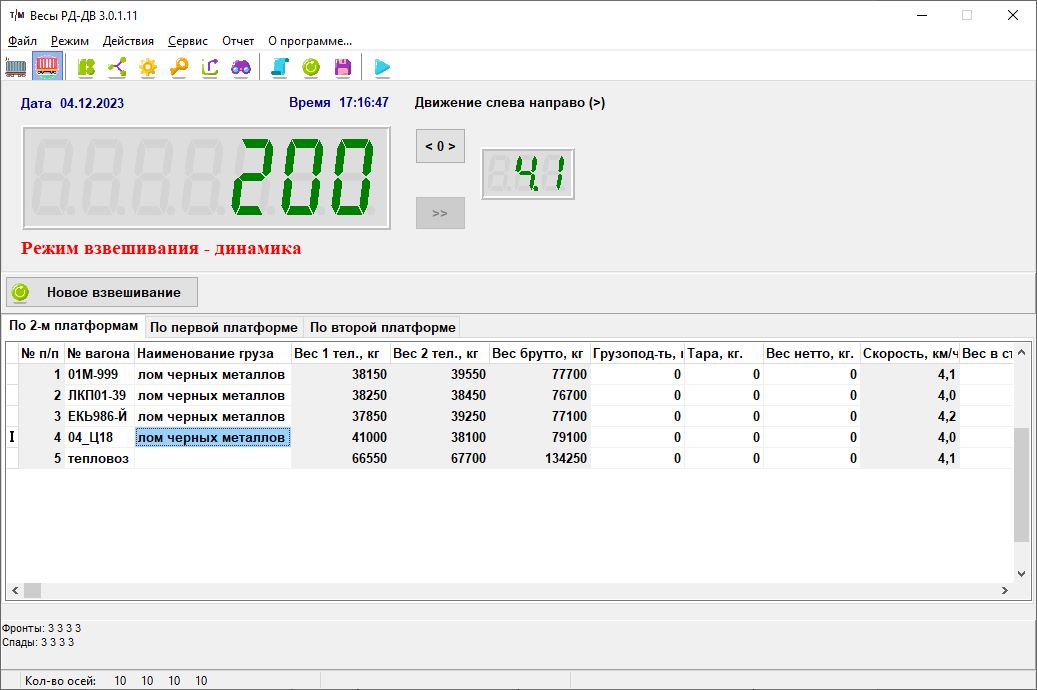
Task: Click the gray freight wagon toolbar icon
Action: click(16, 67)
